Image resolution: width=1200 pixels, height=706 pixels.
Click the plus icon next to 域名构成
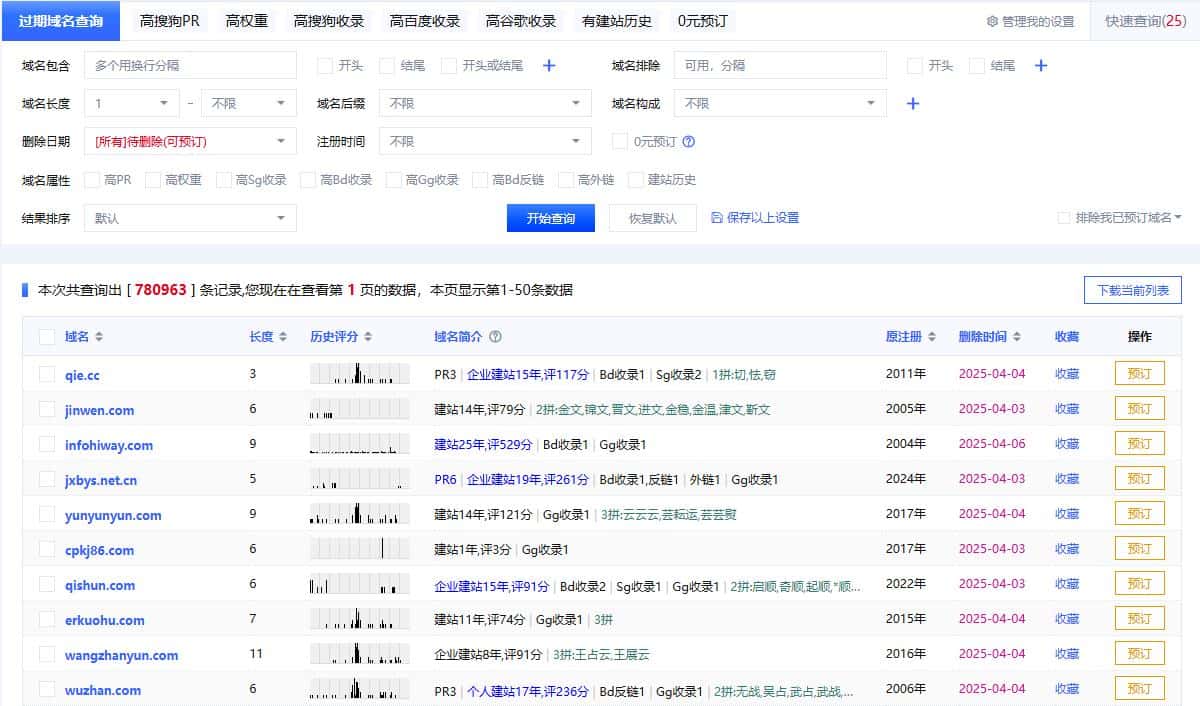pos(912,102)
